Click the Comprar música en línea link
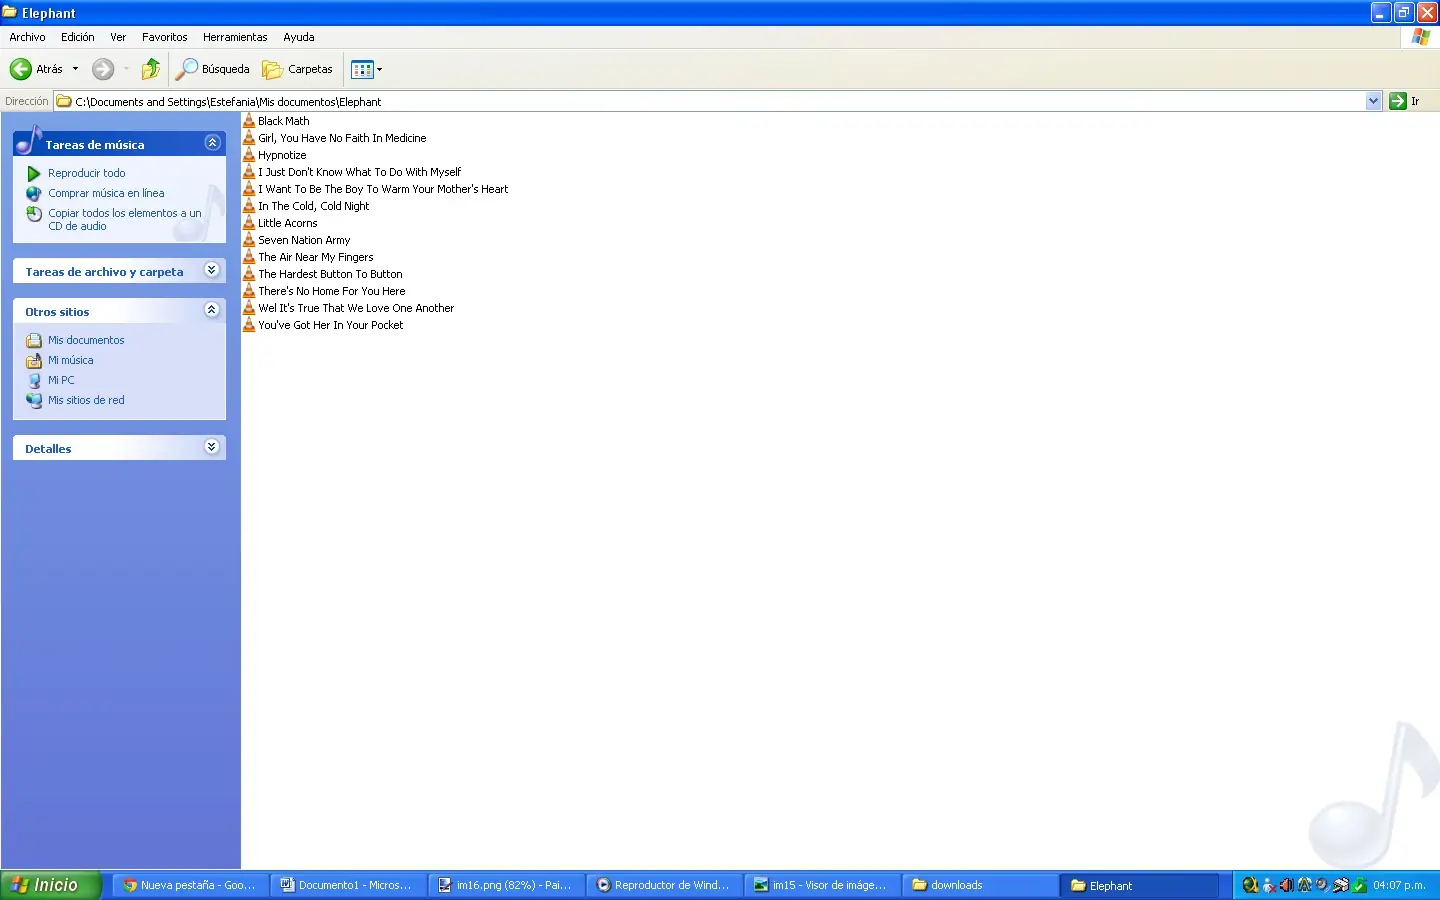This screenshot has height=900, width=1440. 106,193
